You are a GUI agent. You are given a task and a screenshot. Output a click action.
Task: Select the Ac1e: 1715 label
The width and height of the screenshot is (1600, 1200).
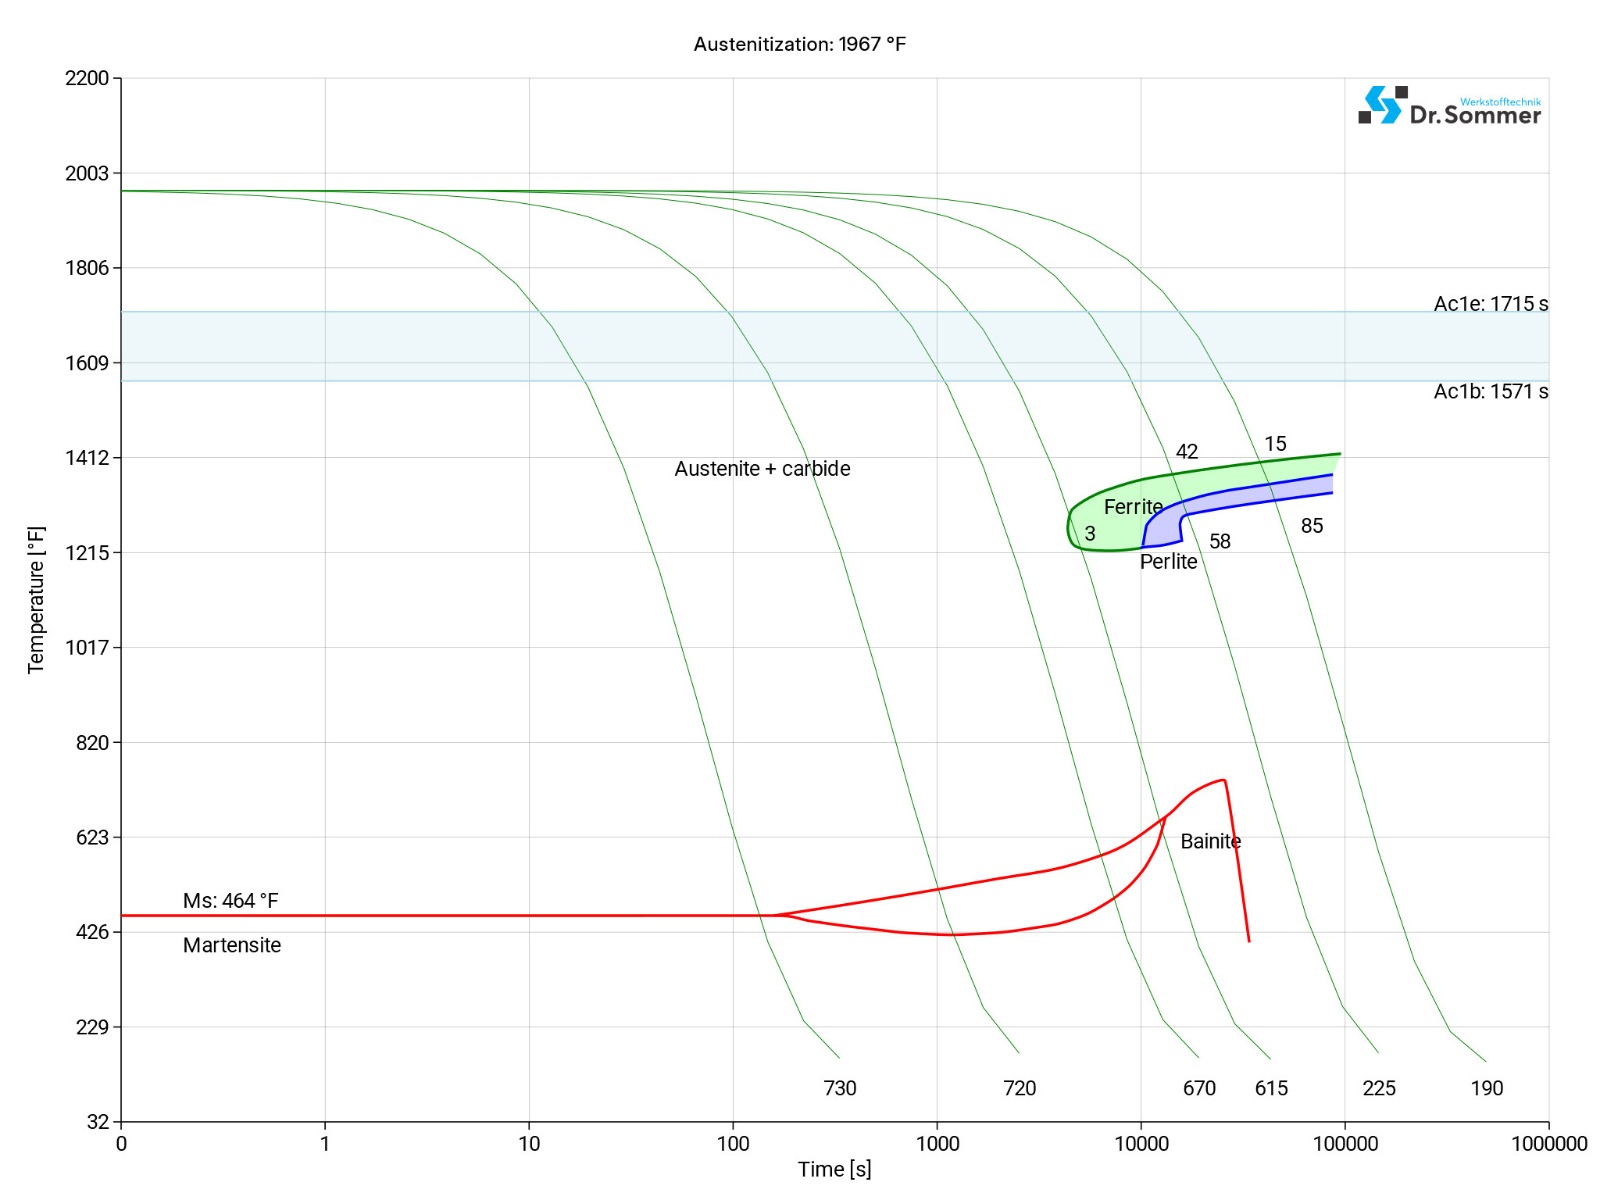click(x=1490, y=304)
